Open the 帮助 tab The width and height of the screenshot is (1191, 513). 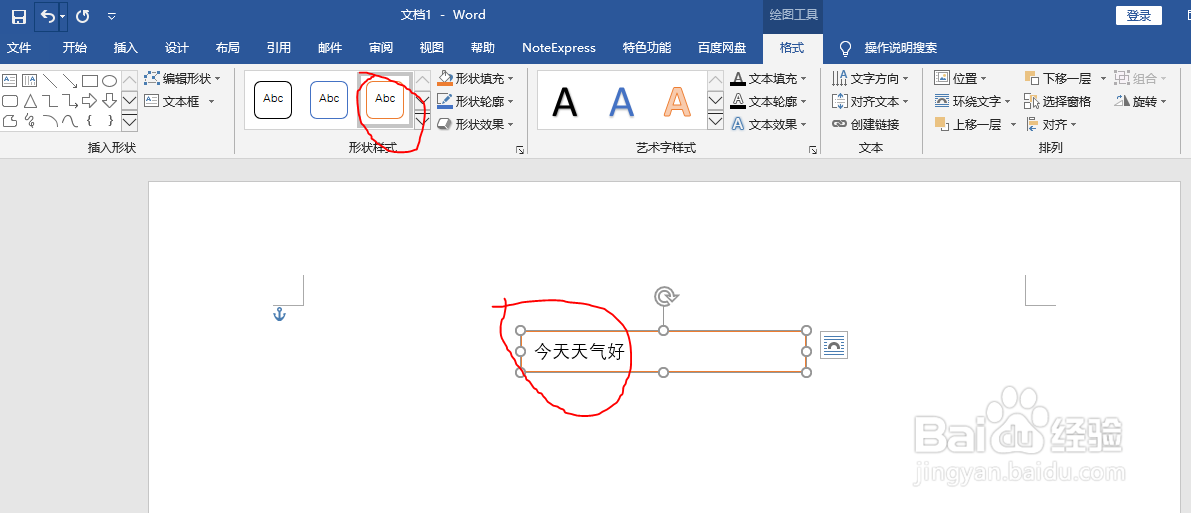[482, 48]
